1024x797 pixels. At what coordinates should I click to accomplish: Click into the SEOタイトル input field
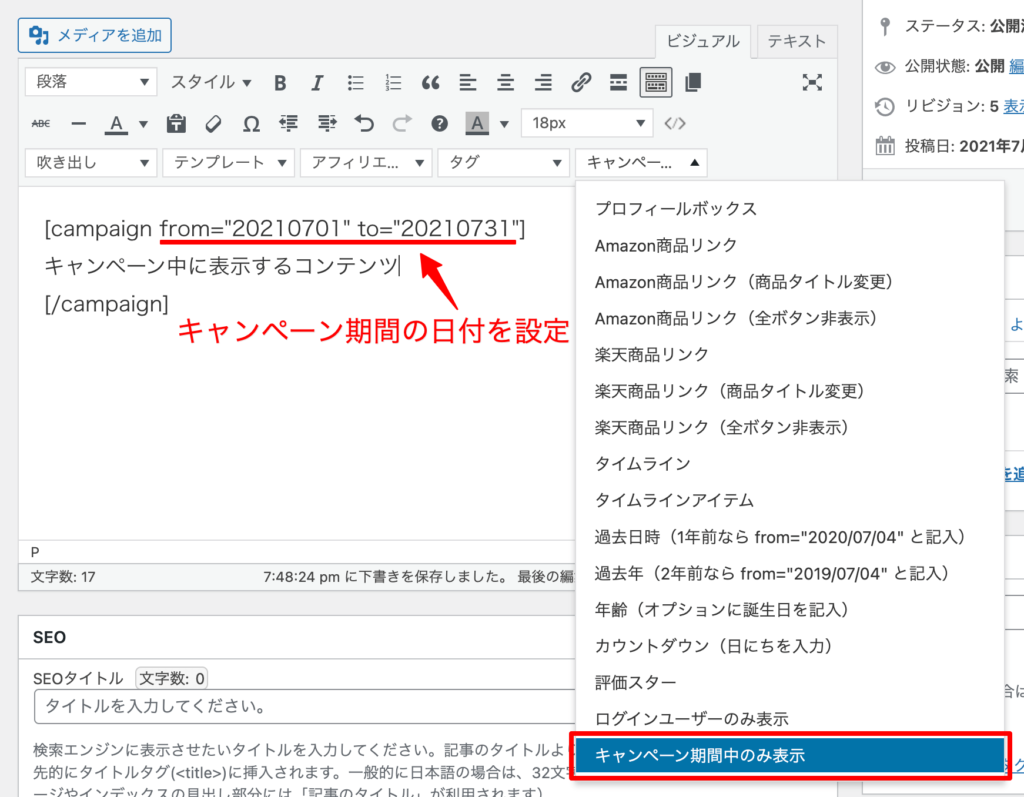[x=304, y=706]
